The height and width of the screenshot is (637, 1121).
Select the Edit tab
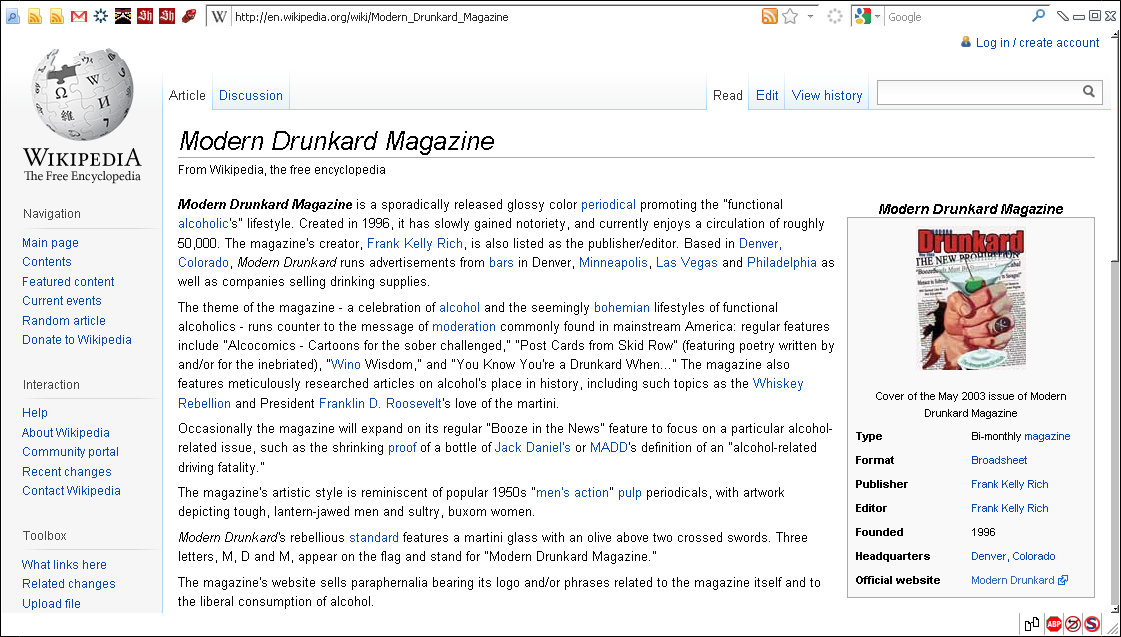pos(767,95)
